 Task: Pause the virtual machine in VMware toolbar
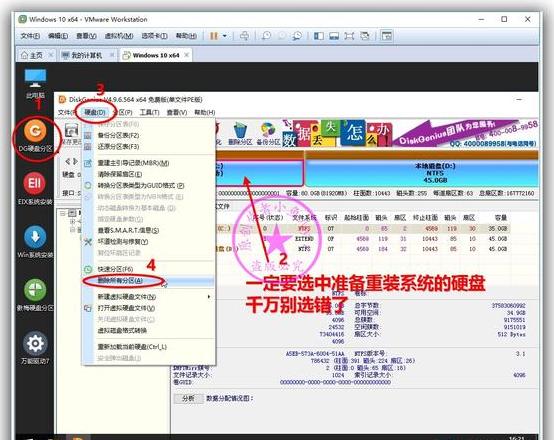click(214, 36)
